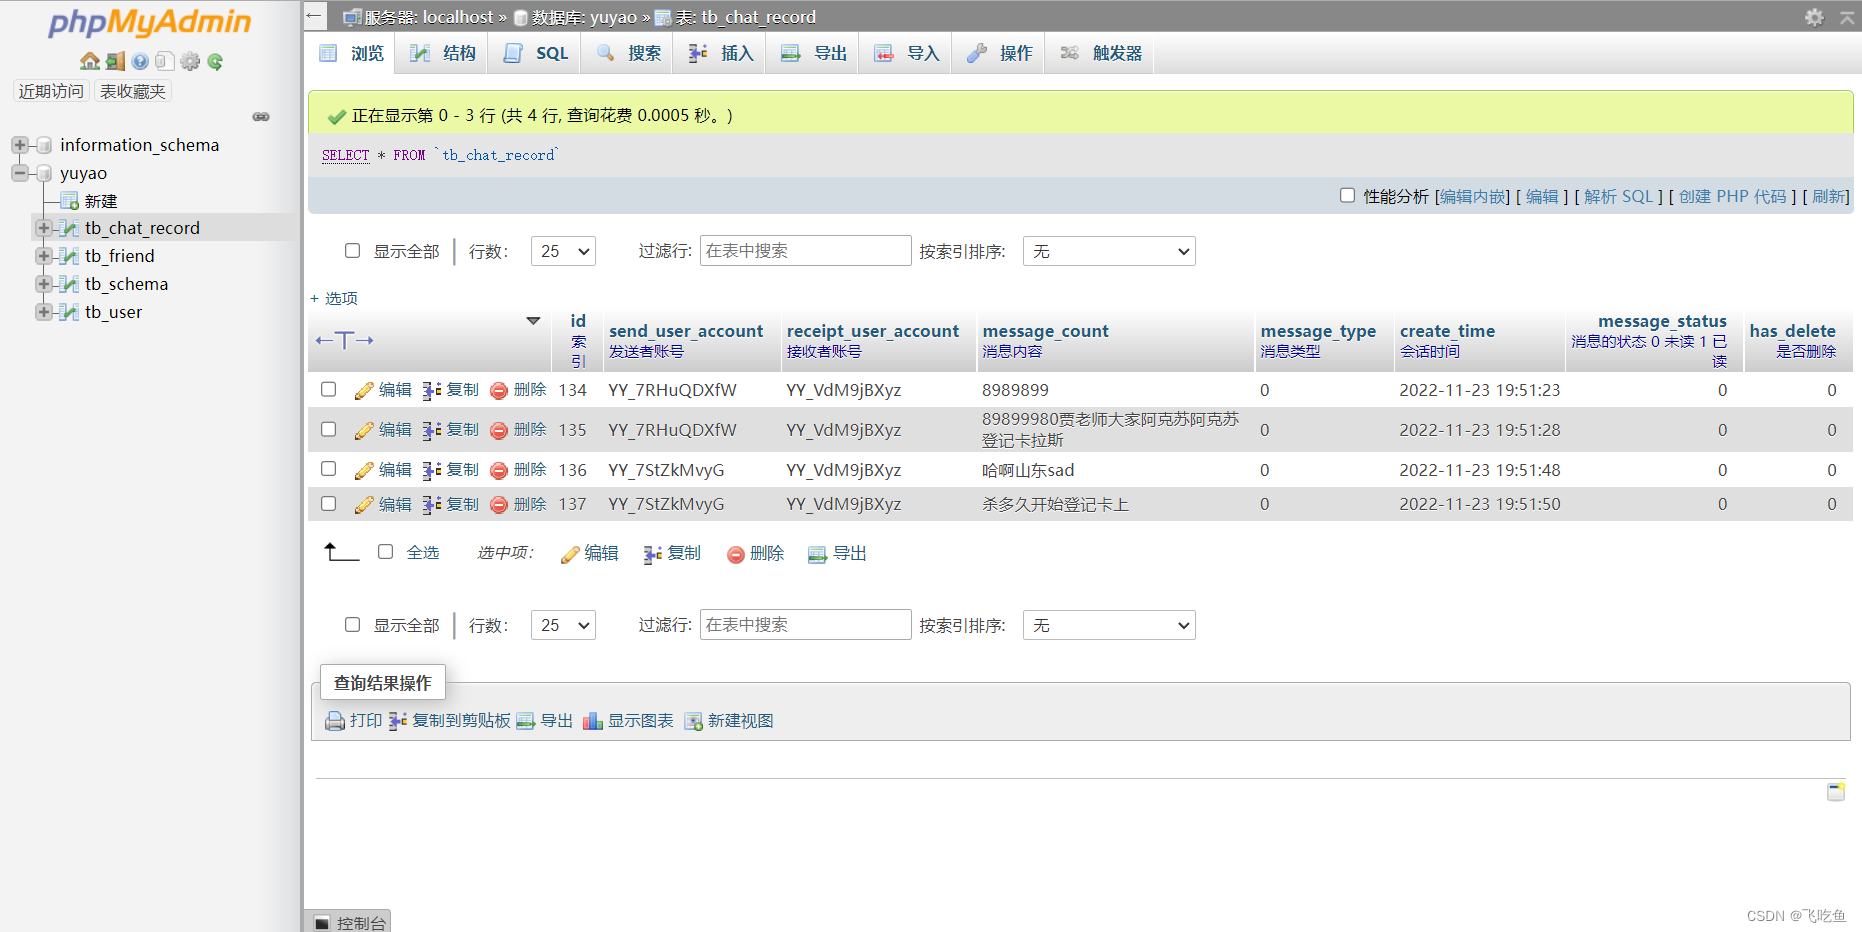Switch to the SQL tab
The image size is (1862, 932).
click(x=535, y=53)
